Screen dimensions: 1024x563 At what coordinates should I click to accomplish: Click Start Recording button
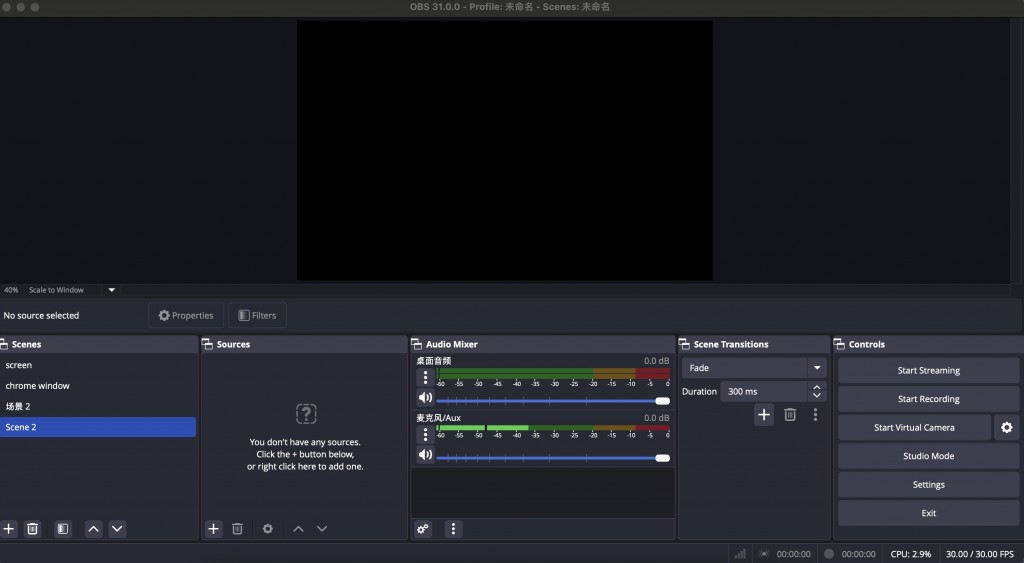(928, 399)
